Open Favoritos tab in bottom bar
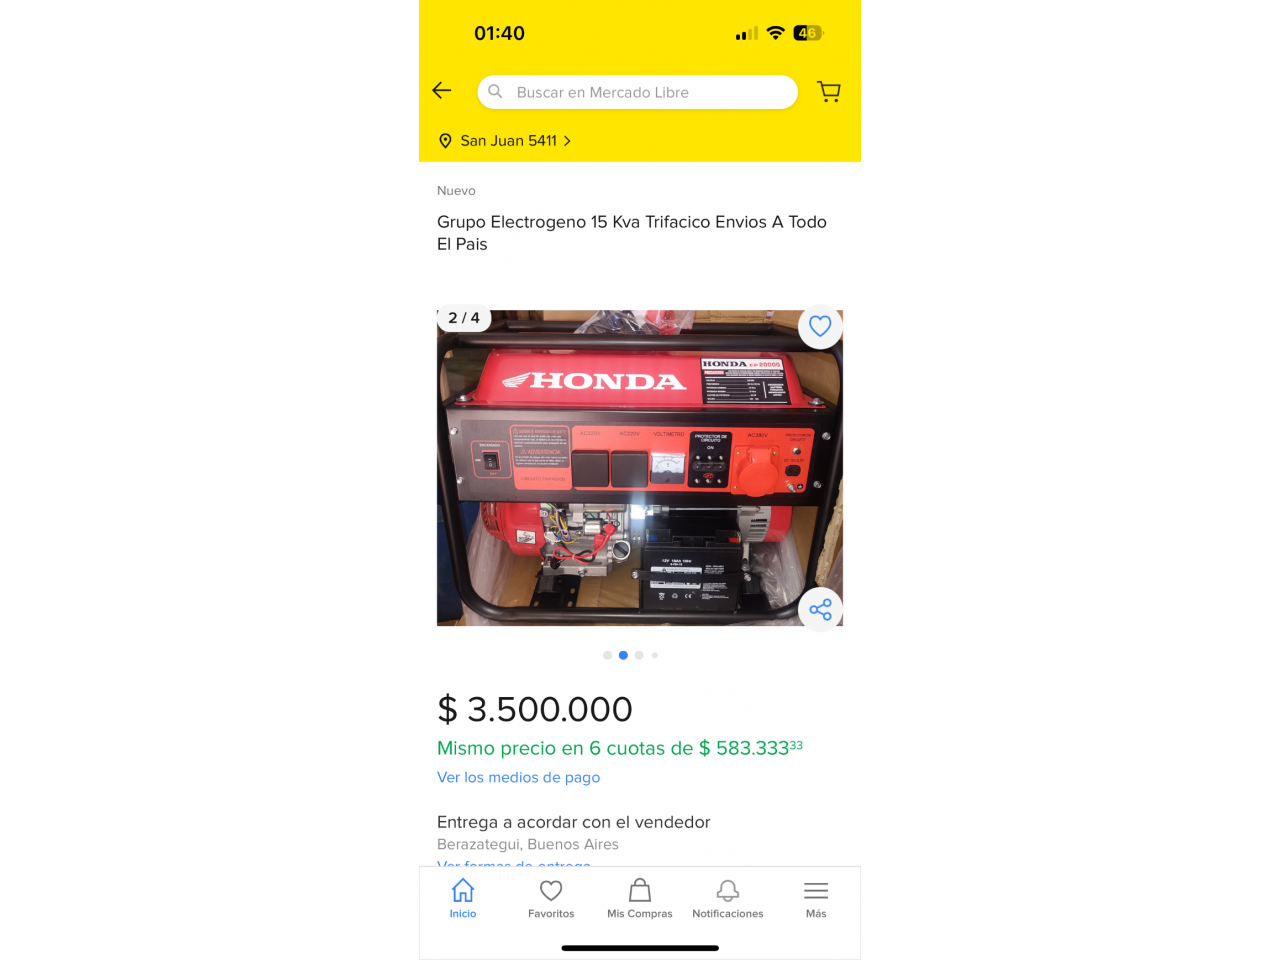This screenshot has width=1280, height=960. pyautogui.click(x=551, y=898)
